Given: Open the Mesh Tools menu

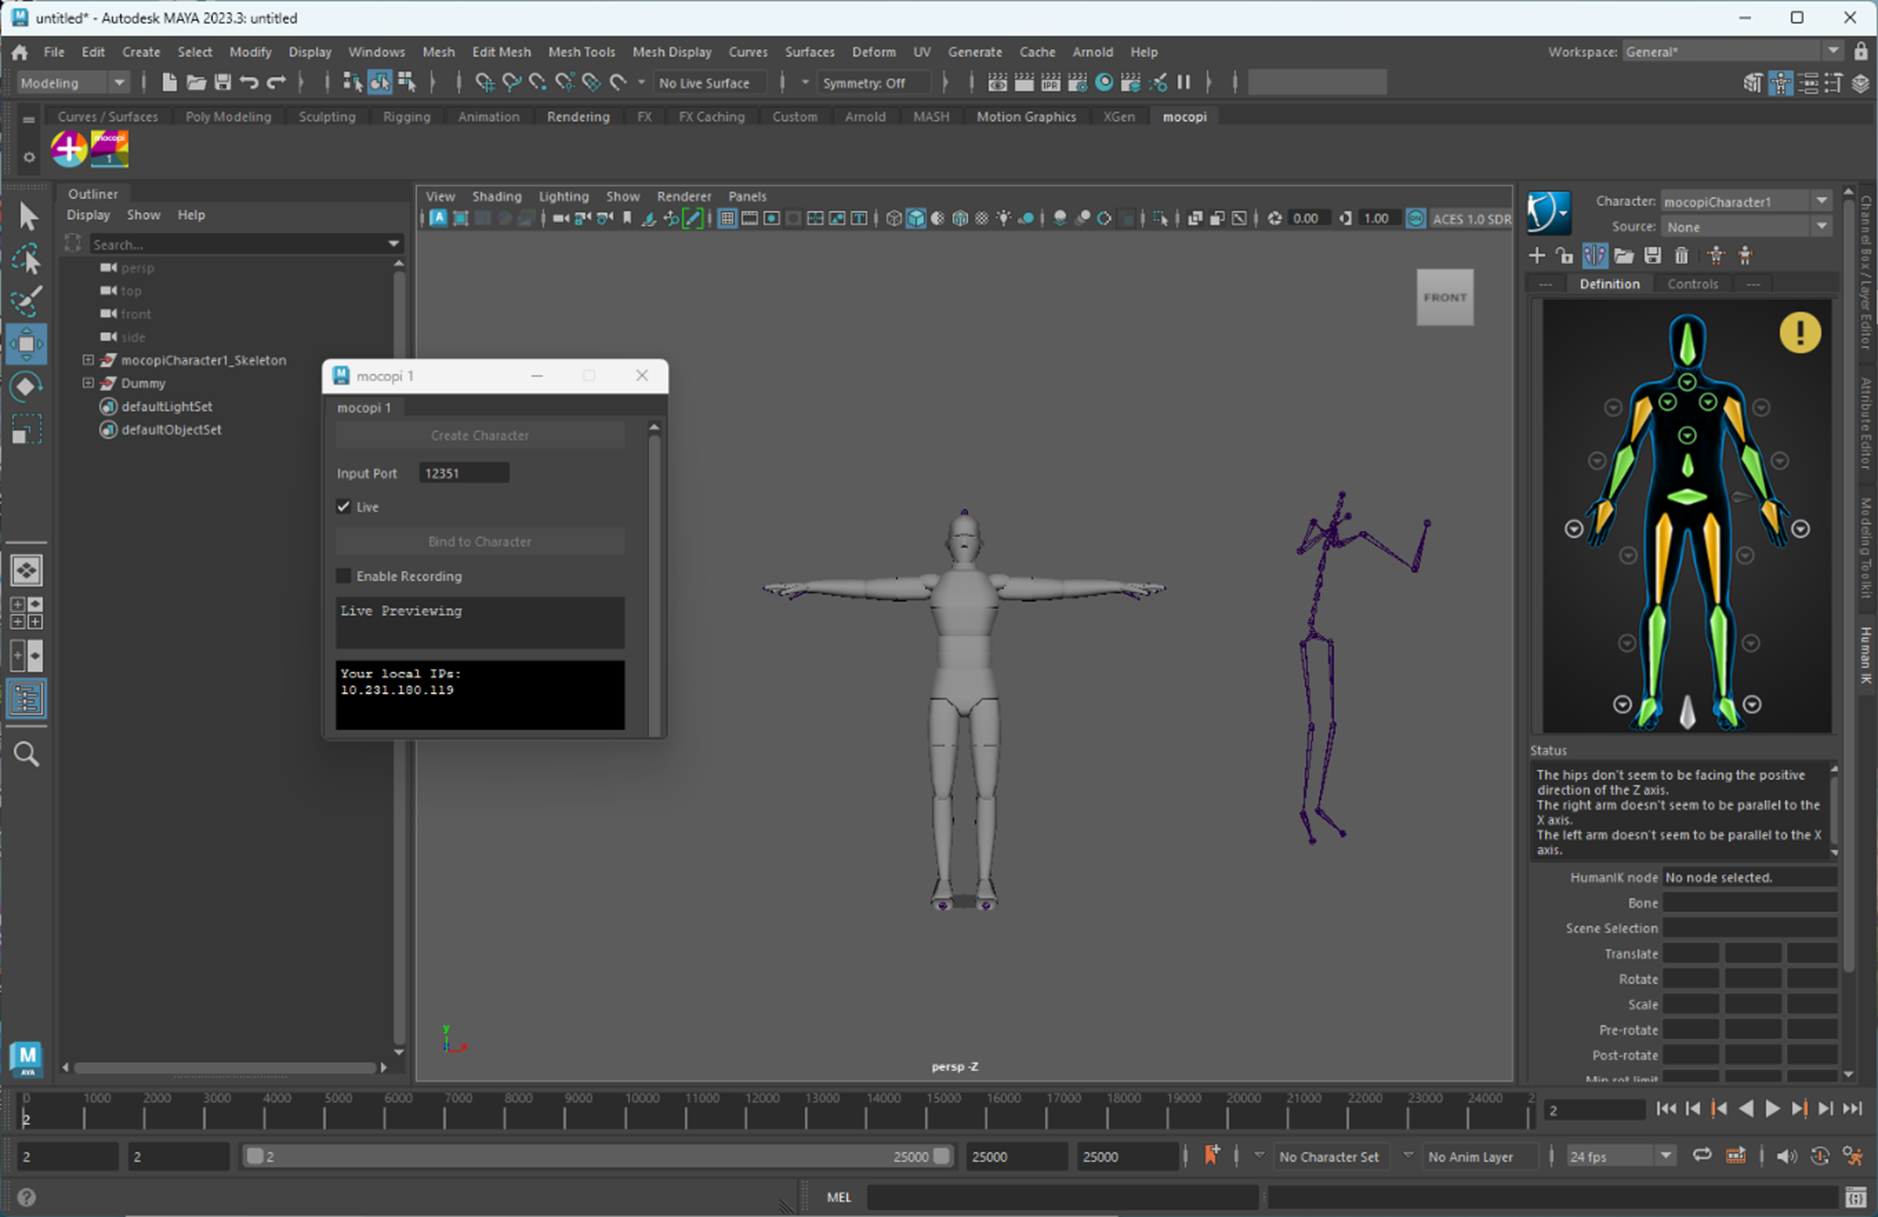Looking at the screenshot, I should point(581,52).
